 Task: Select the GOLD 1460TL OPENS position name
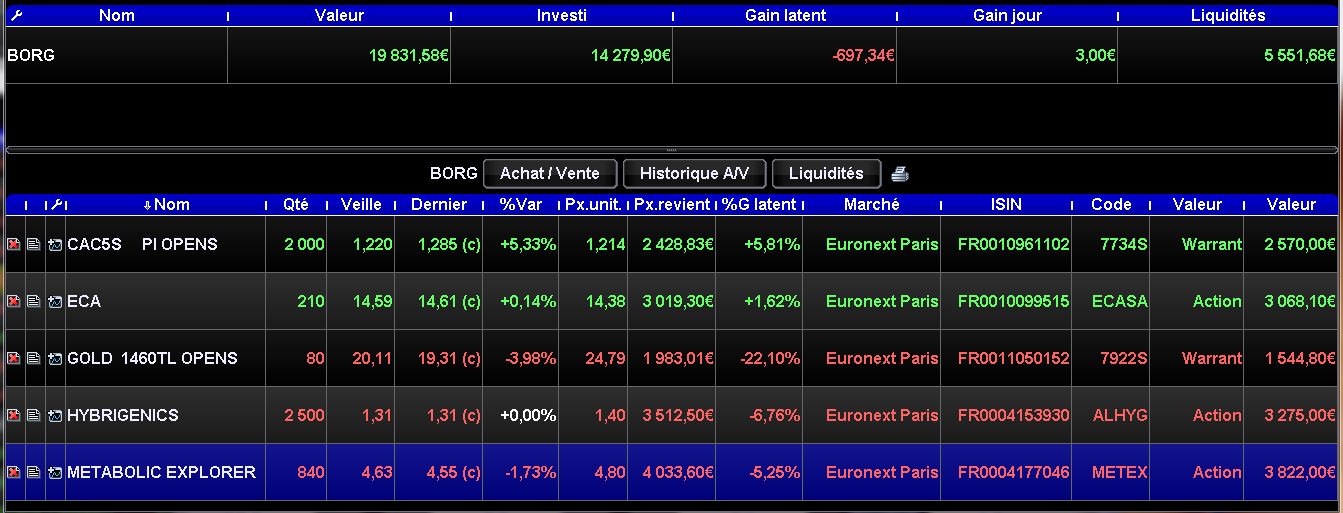(152, 358)
